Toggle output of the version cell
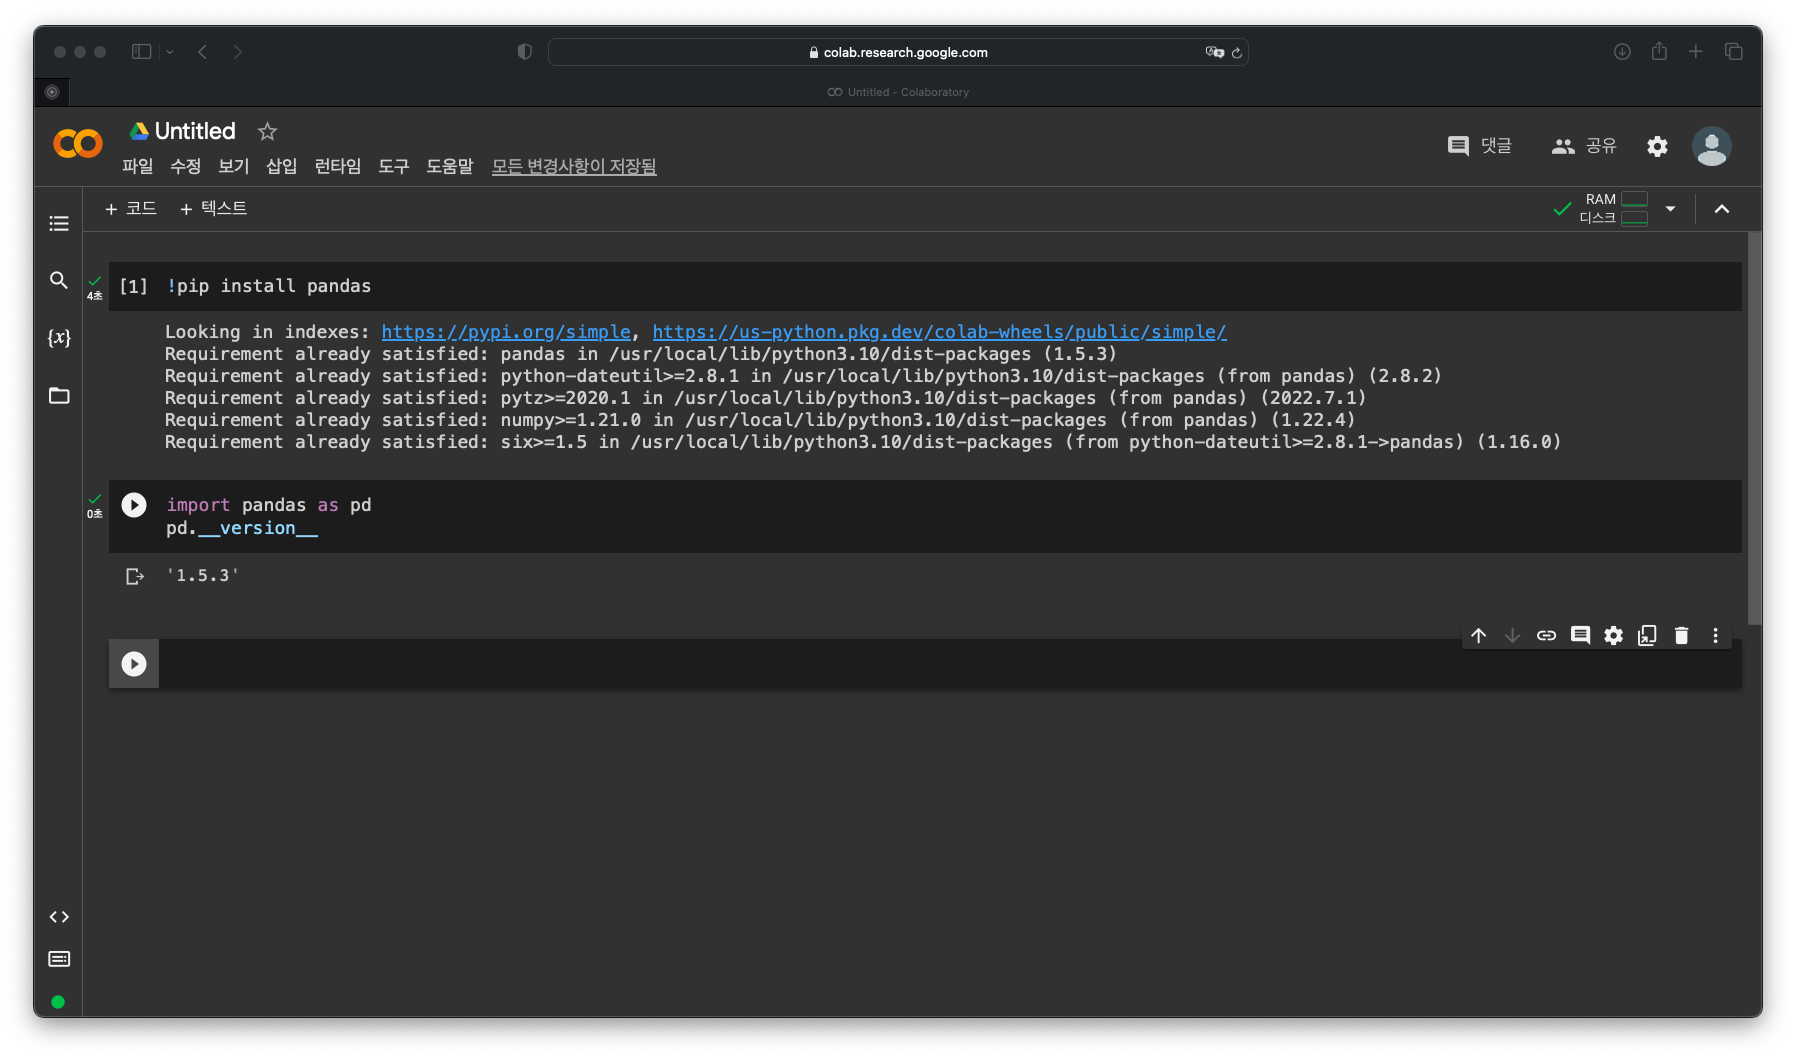Image resolution: width=1796 pixels, height=1059 pixels. [135, 576]
